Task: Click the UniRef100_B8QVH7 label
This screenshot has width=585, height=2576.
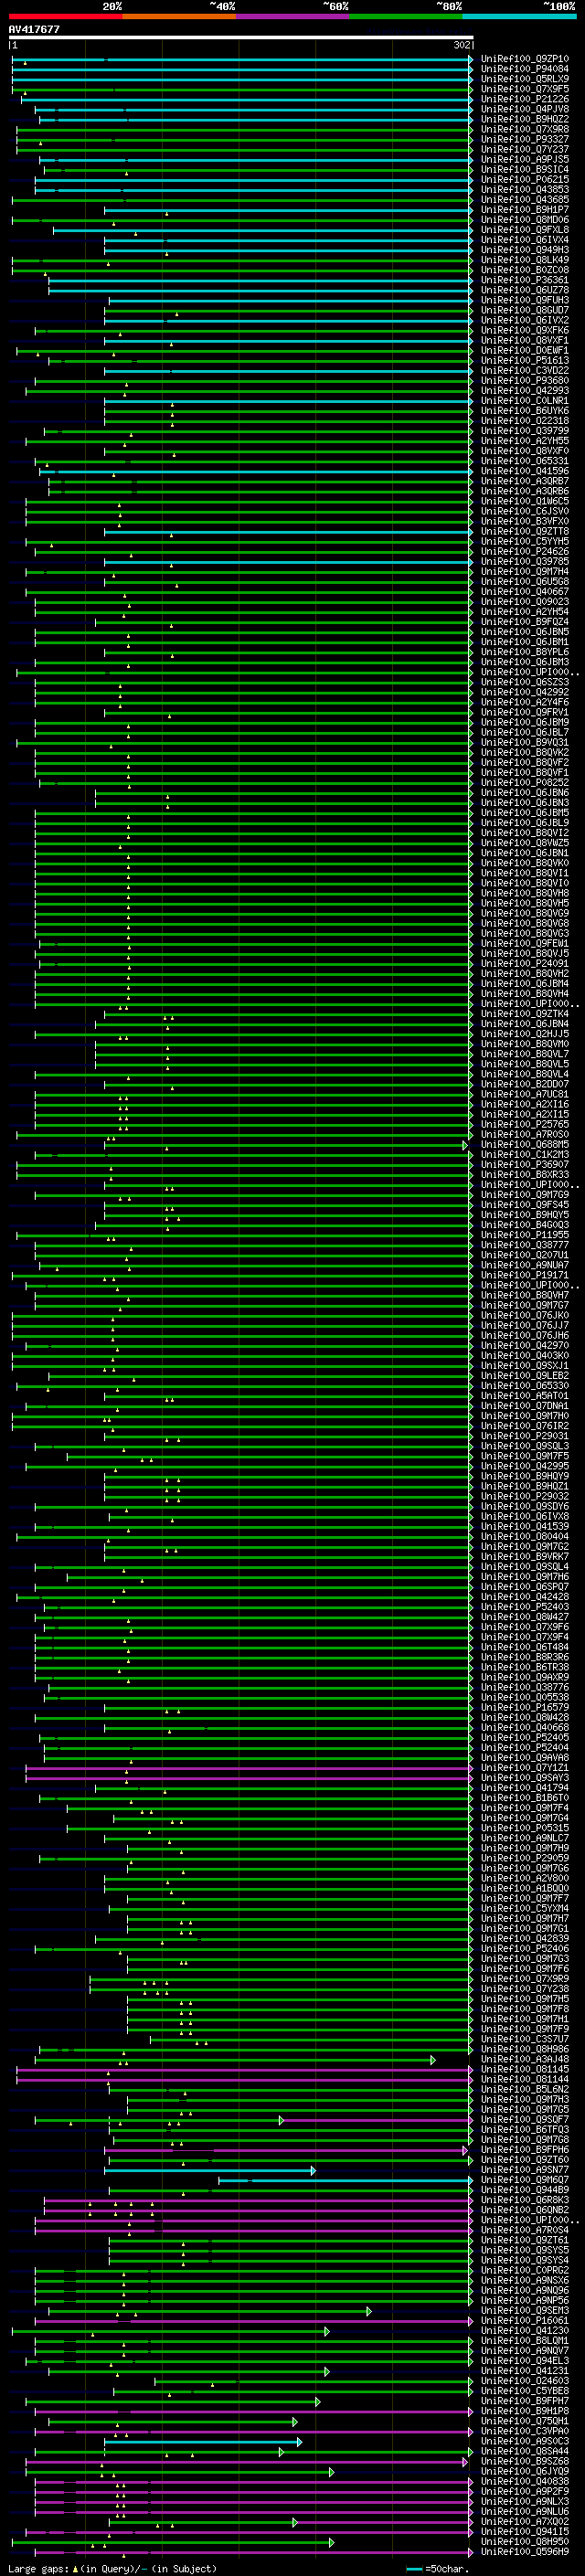Action: [x=525, y=1296]
